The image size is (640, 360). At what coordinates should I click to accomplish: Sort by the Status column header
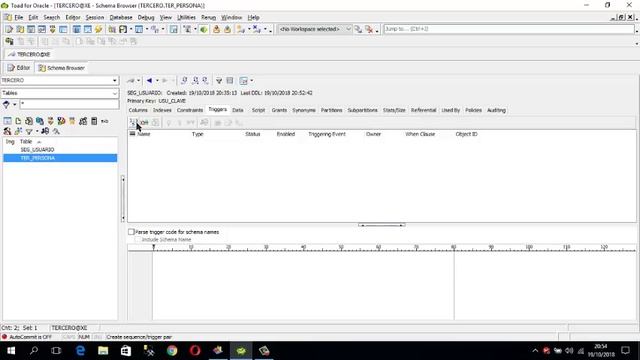[x=253, y=134]
